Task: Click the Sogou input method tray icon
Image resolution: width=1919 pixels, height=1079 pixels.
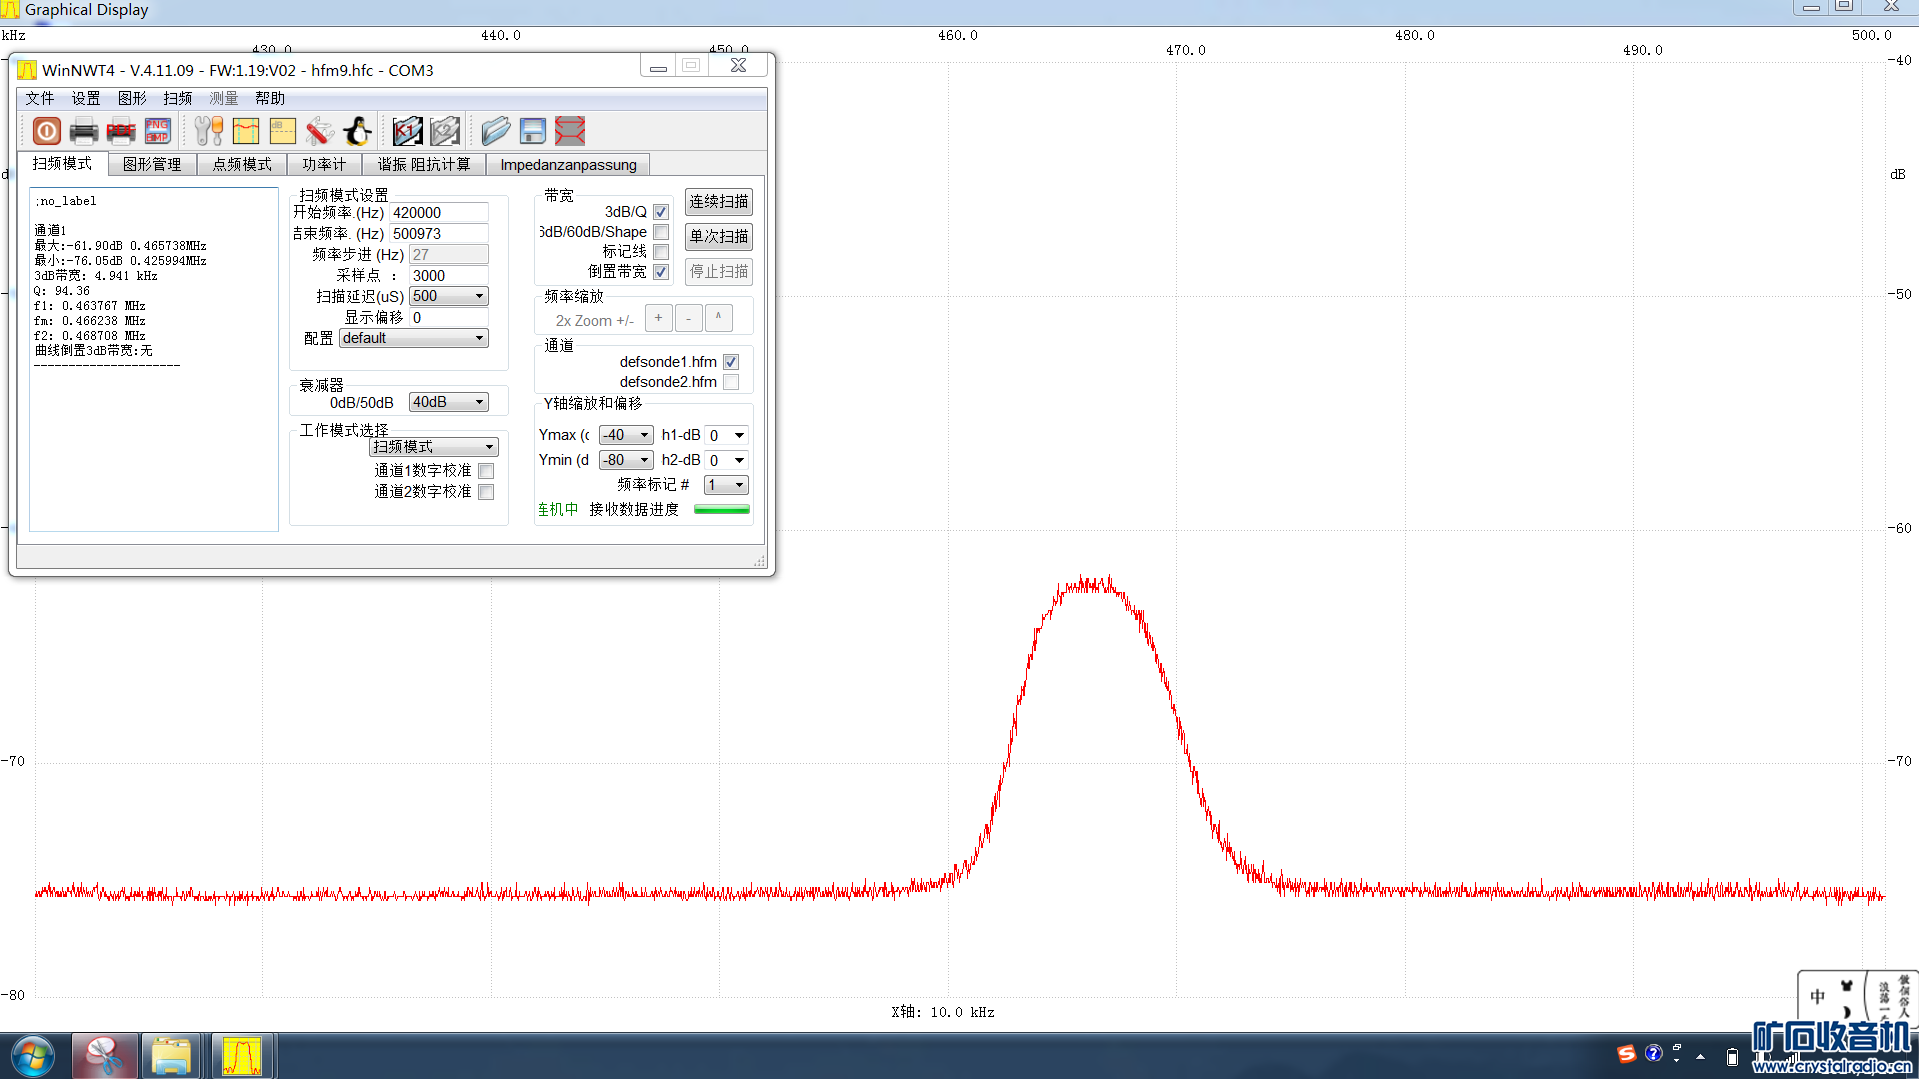Action: (x=1627, y=1054)
